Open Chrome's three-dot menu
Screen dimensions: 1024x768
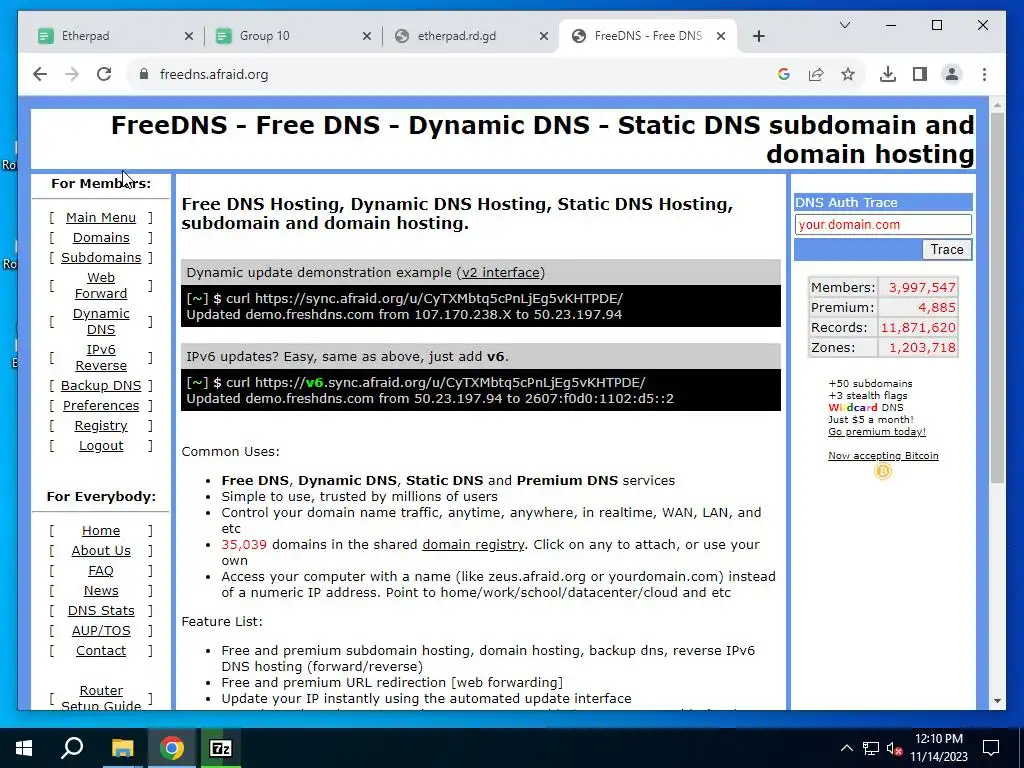[984, 74]
